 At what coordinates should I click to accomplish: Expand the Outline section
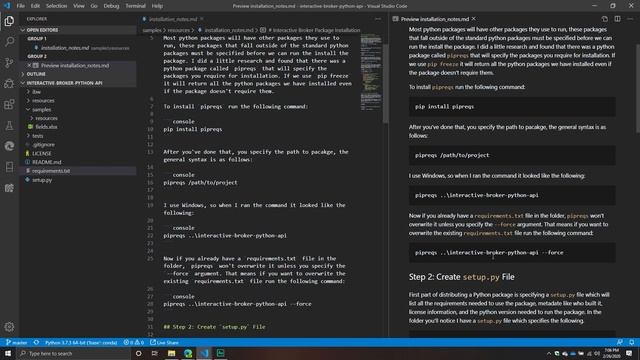pyautogui.click(x=78, y=74)
